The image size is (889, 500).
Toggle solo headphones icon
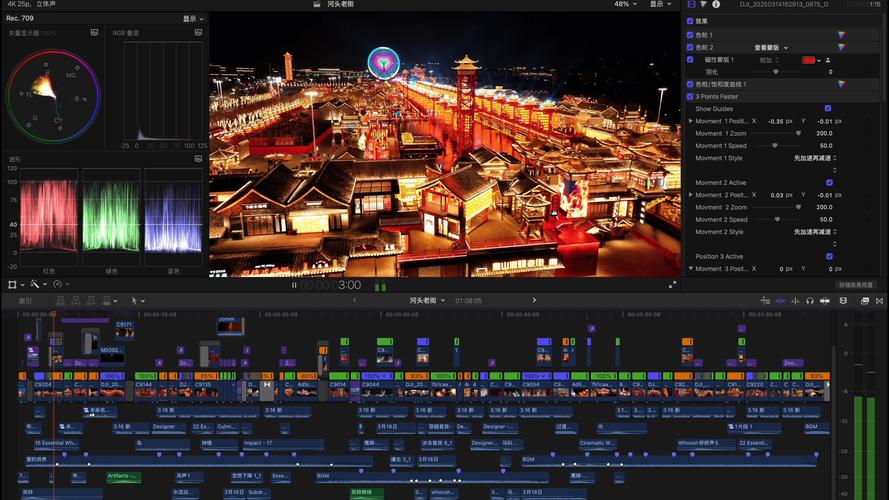coord(810,300)
